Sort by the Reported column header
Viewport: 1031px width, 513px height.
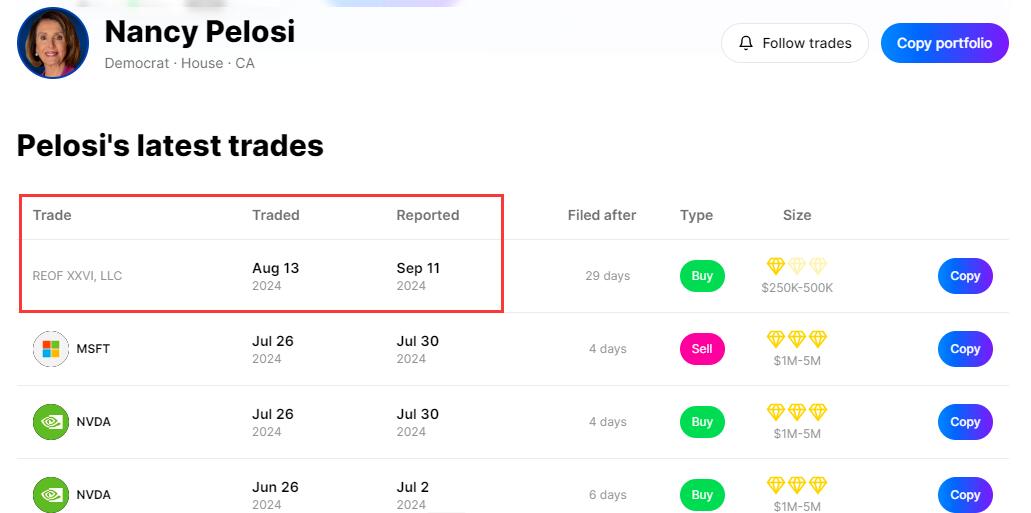click(x=428, y=215)
